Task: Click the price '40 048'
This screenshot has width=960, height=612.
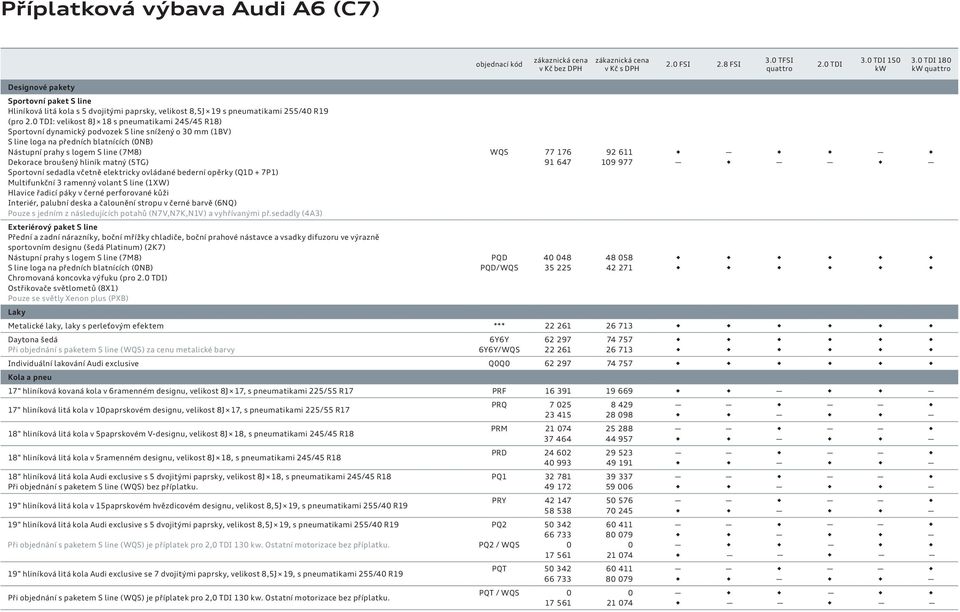Action: tap(558, 258)
